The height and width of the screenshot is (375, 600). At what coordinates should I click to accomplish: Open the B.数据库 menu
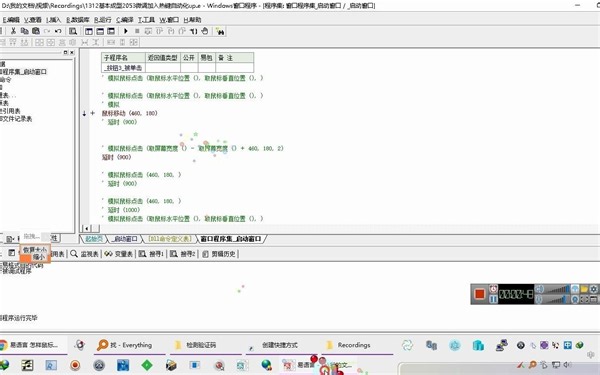(78, 20)
